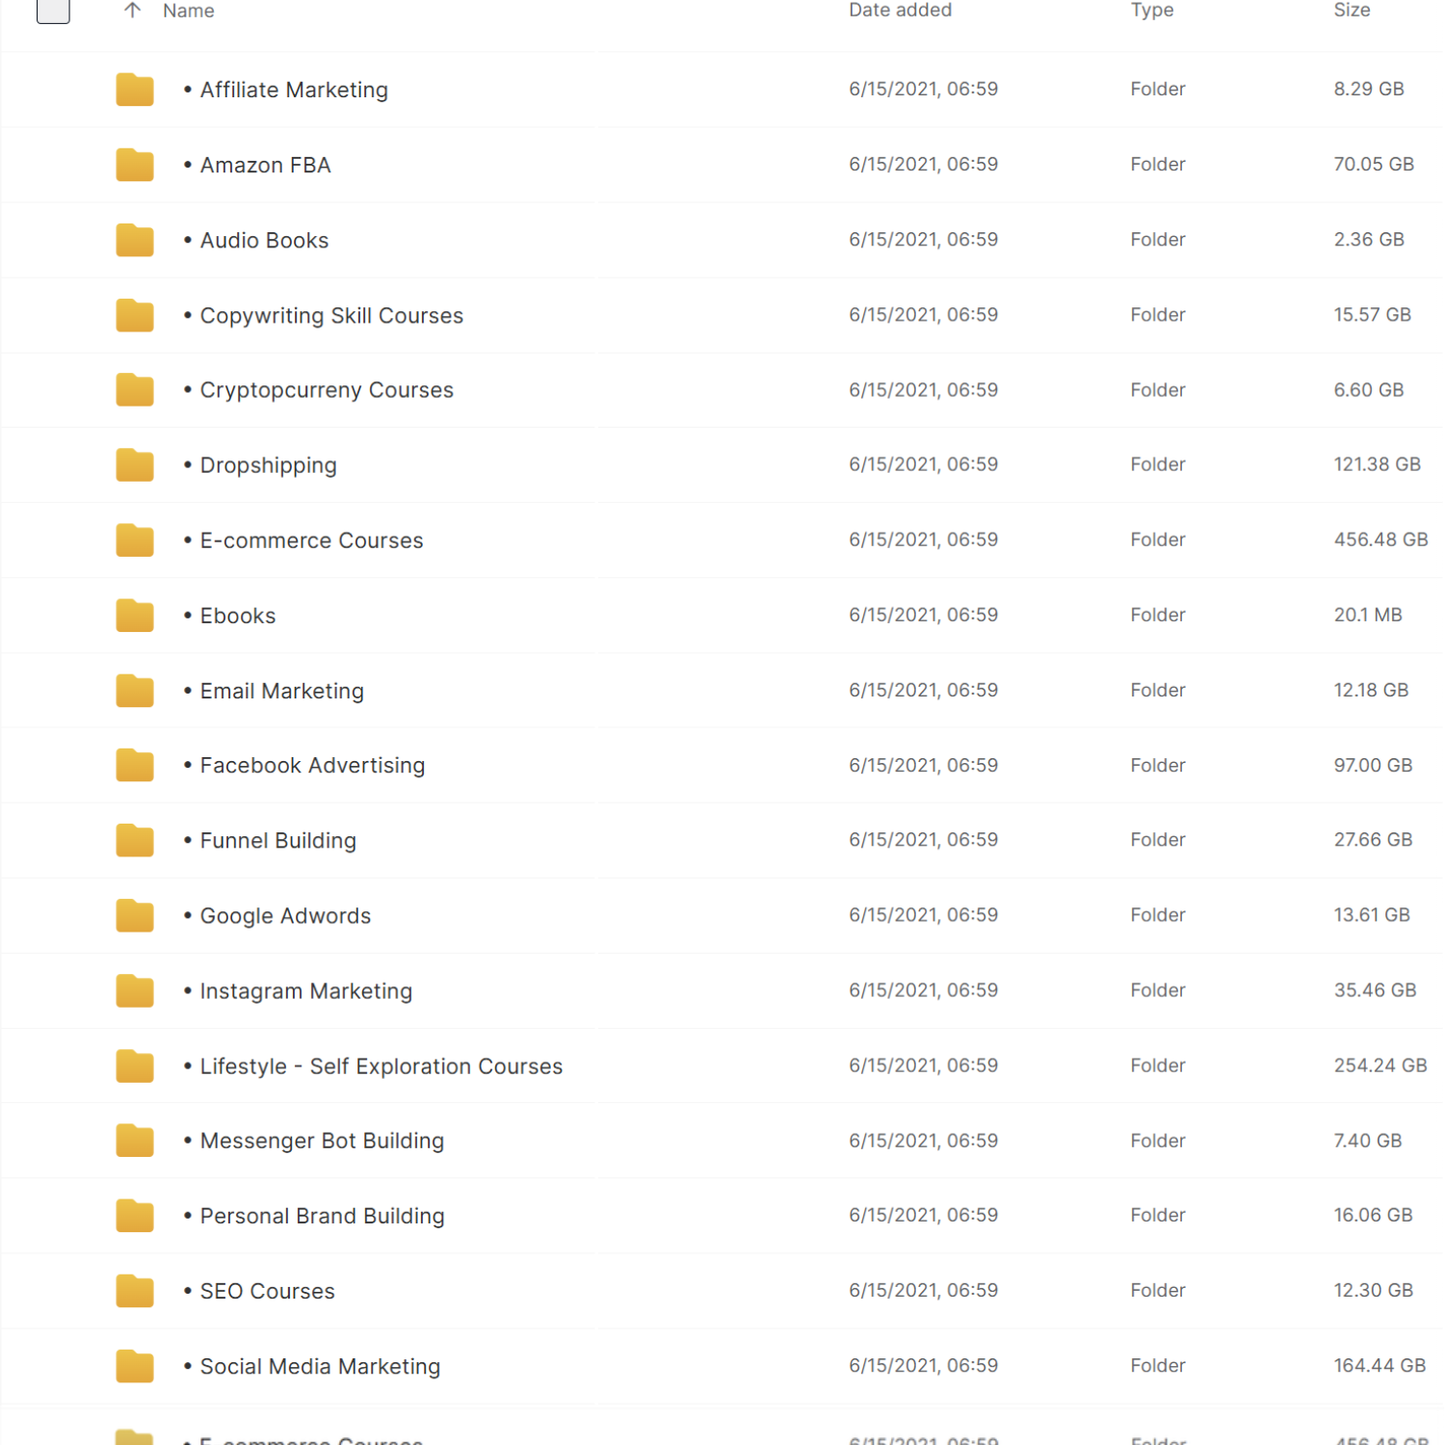Screen dimensions: 1445x1445
Task: Open the Instagram Marketing folder icon
Action: pyautogui.click(x=134, y=990)
